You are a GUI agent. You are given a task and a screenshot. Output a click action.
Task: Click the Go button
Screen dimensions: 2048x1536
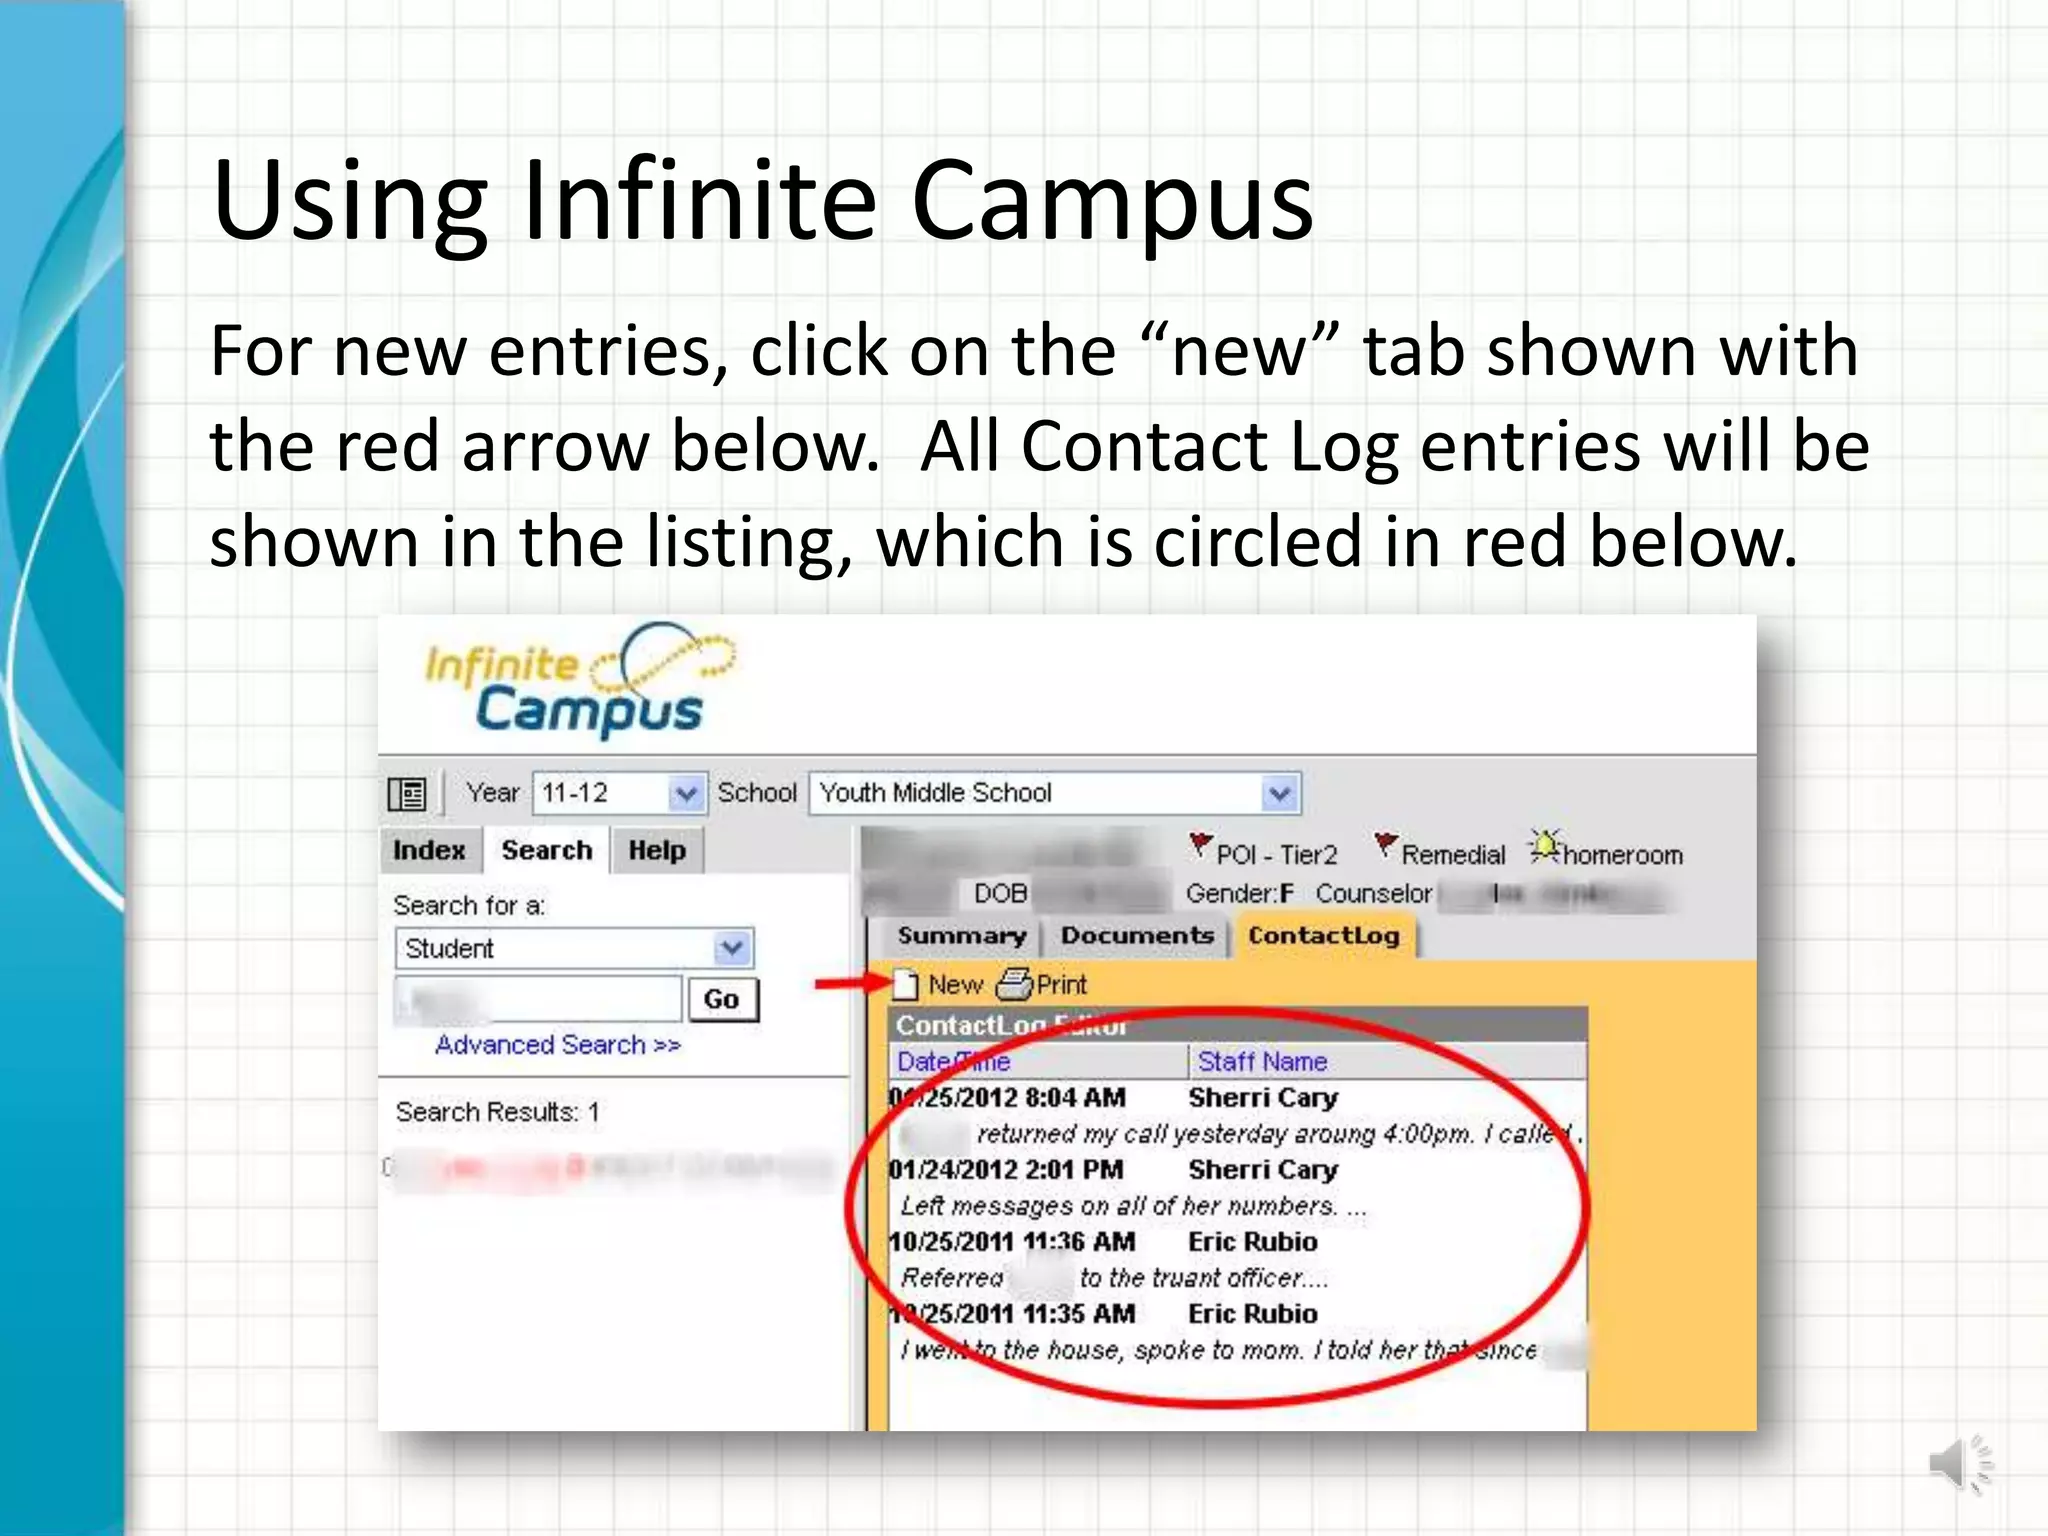722,999
